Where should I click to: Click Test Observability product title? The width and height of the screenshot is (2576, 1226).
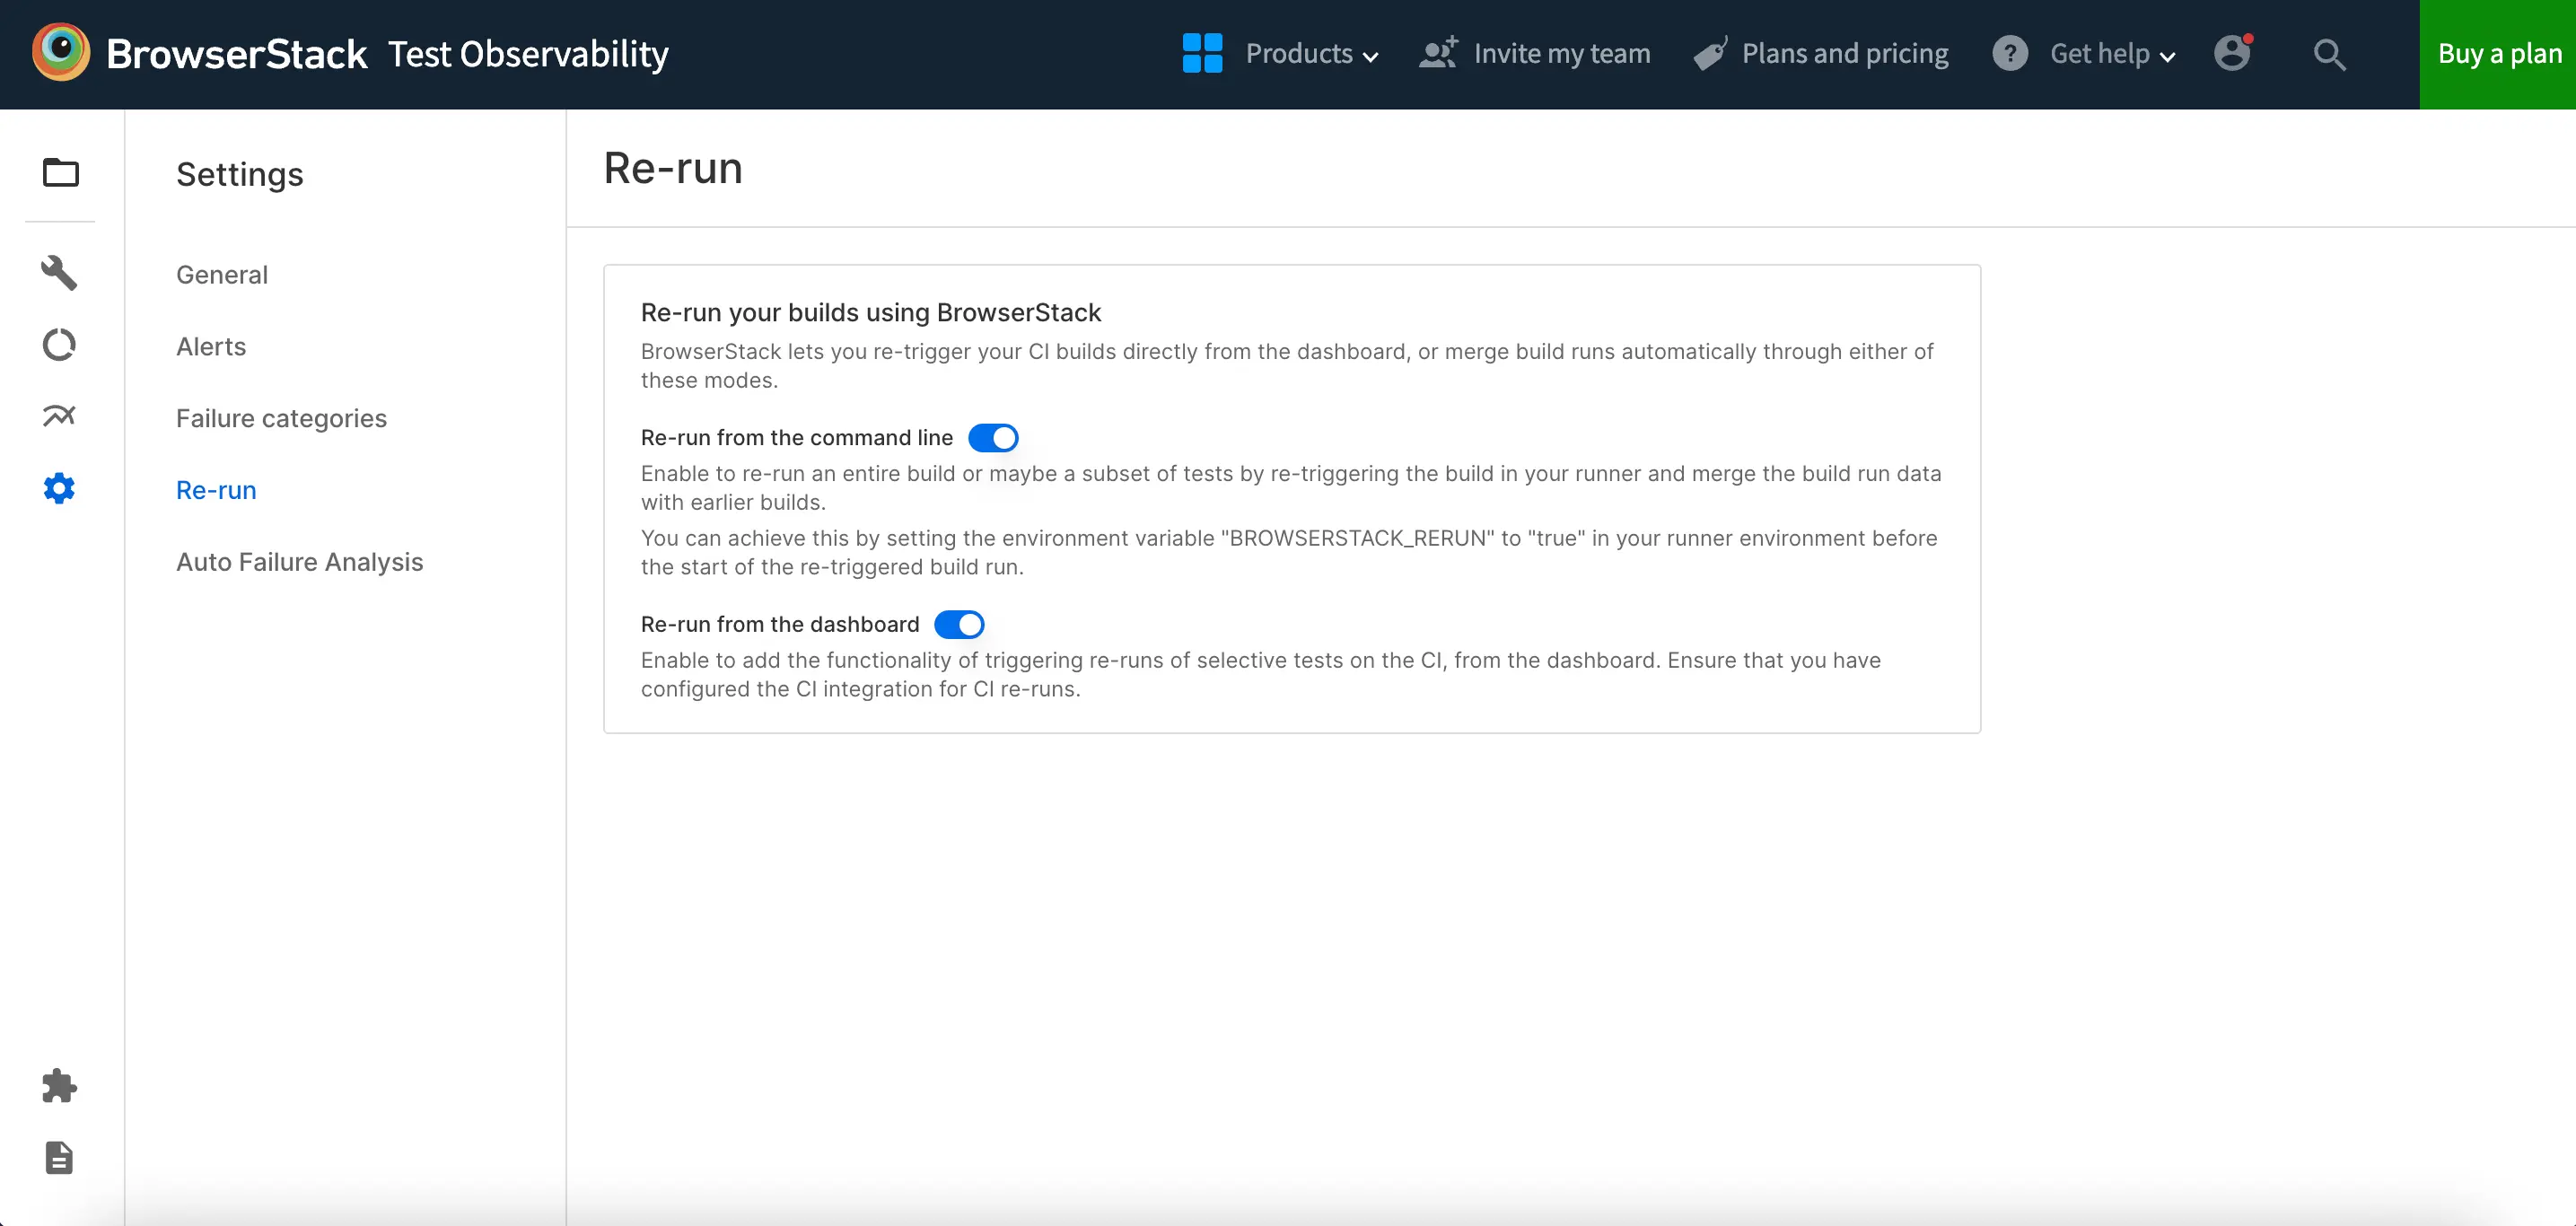528,54
